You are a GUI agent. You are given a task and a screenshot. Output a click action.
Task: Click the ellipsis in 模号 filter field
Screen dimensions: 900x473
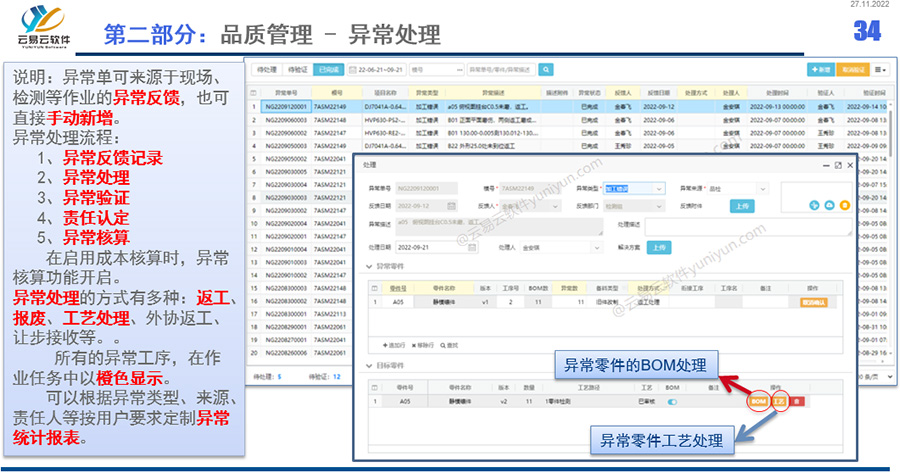tap(459, 70)
